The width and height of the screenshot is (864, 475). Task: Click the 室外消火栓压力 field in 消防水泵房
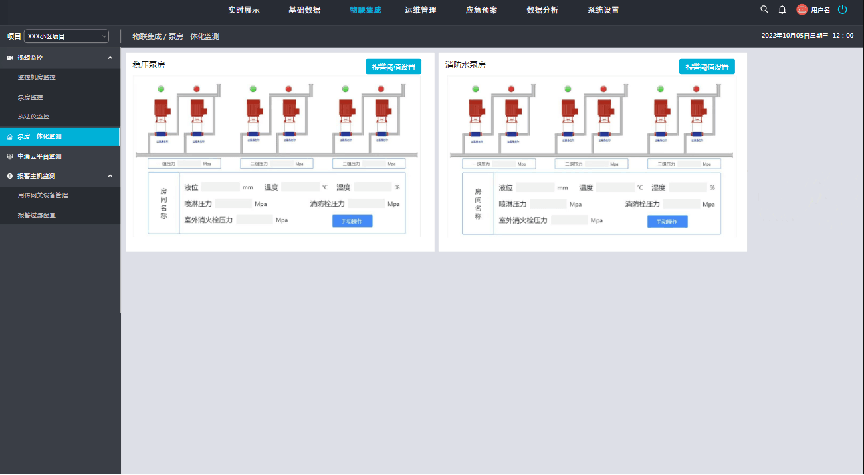pyautogui.click(x=569, y=220)
